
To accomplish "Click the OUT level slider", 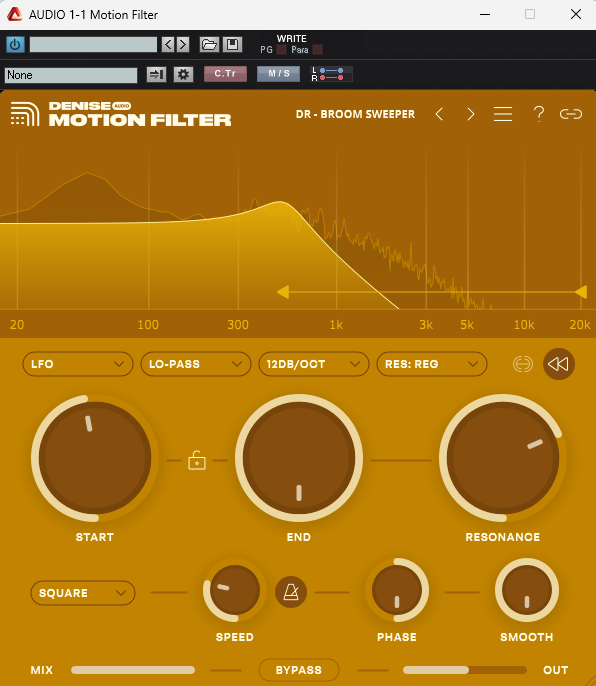I will 465,670.
